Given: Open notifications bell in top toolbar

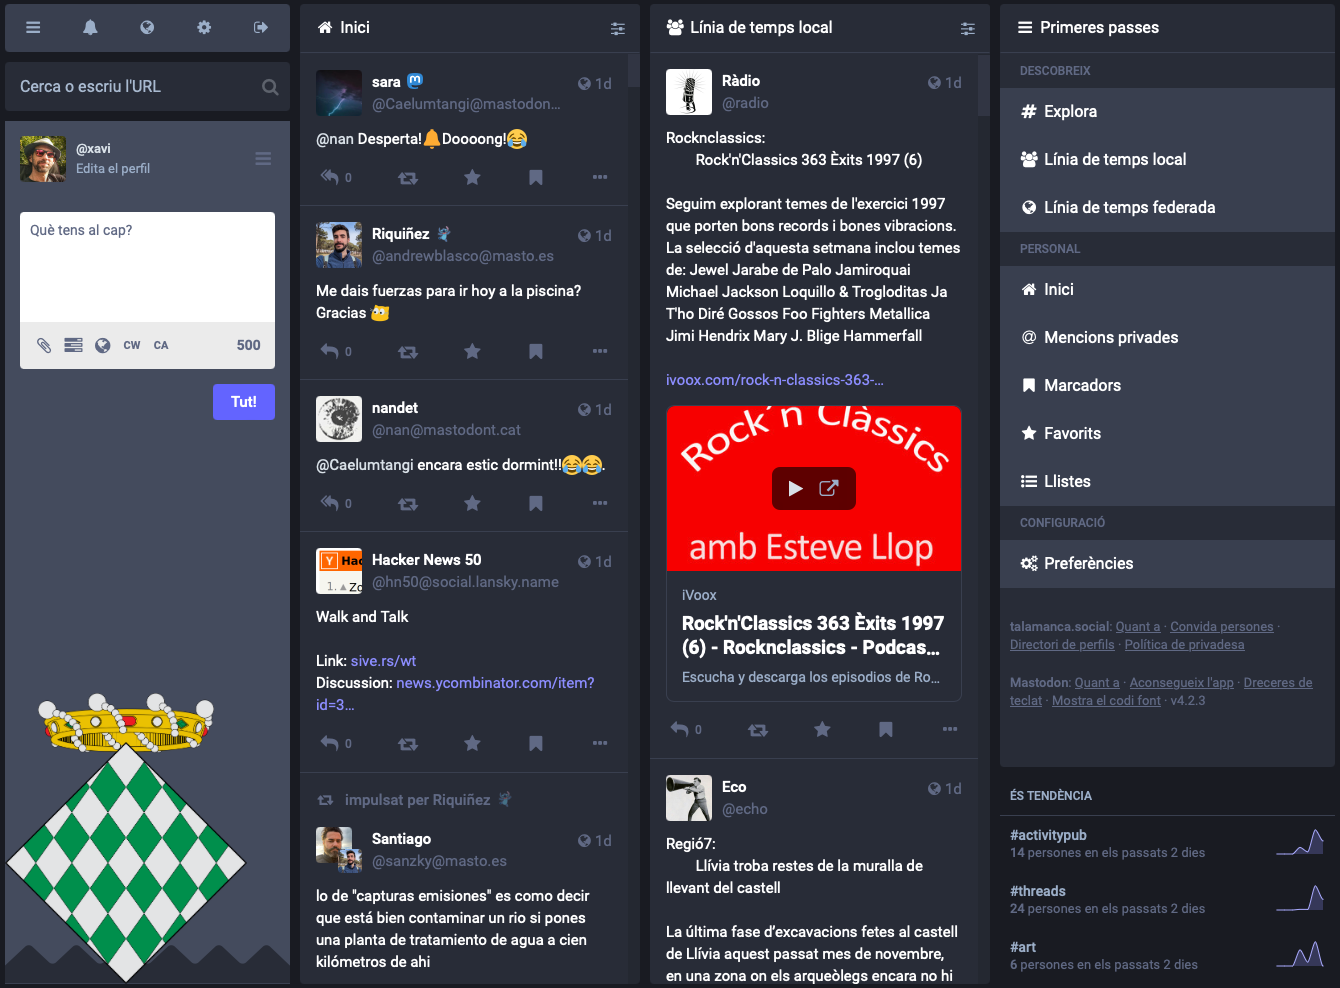Looking at the screenshot, I should 90,28.
